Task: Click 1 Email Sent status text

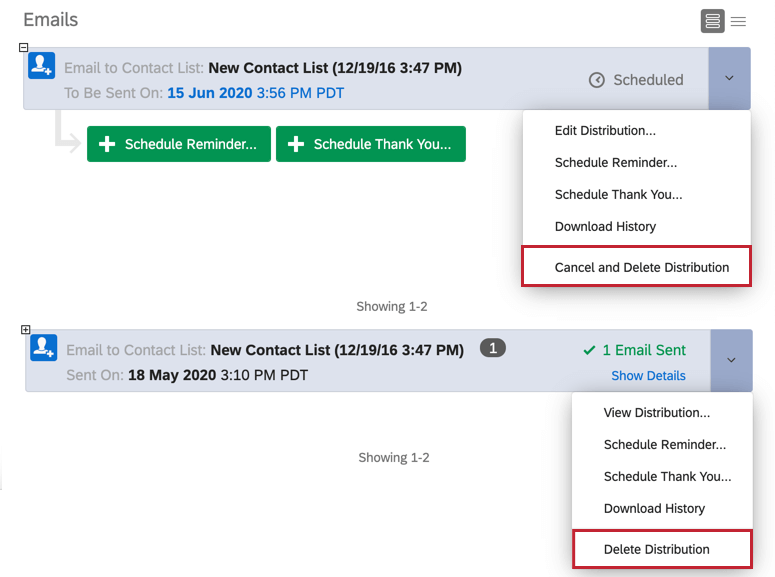Action: (x=644, y=350)
